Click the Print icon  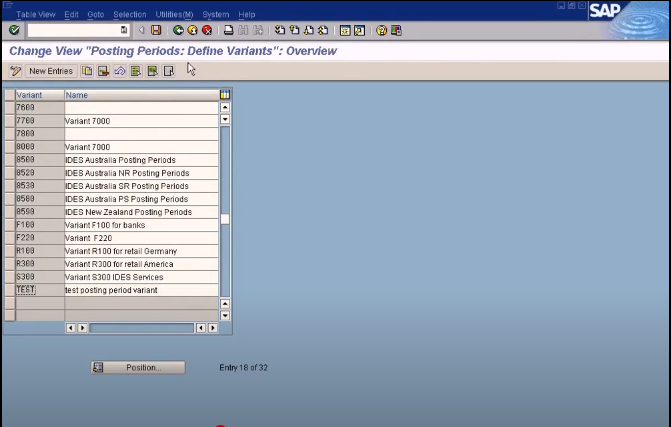[x=229, y=30]
